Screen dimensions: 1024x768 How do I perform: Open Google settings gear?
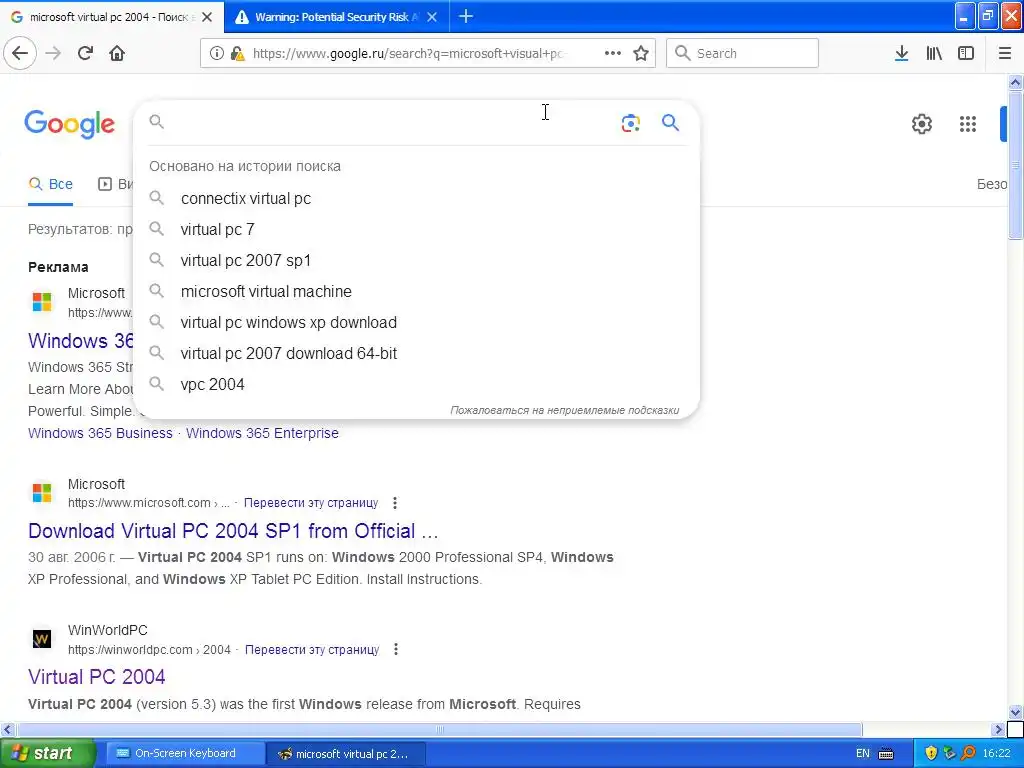921,124
